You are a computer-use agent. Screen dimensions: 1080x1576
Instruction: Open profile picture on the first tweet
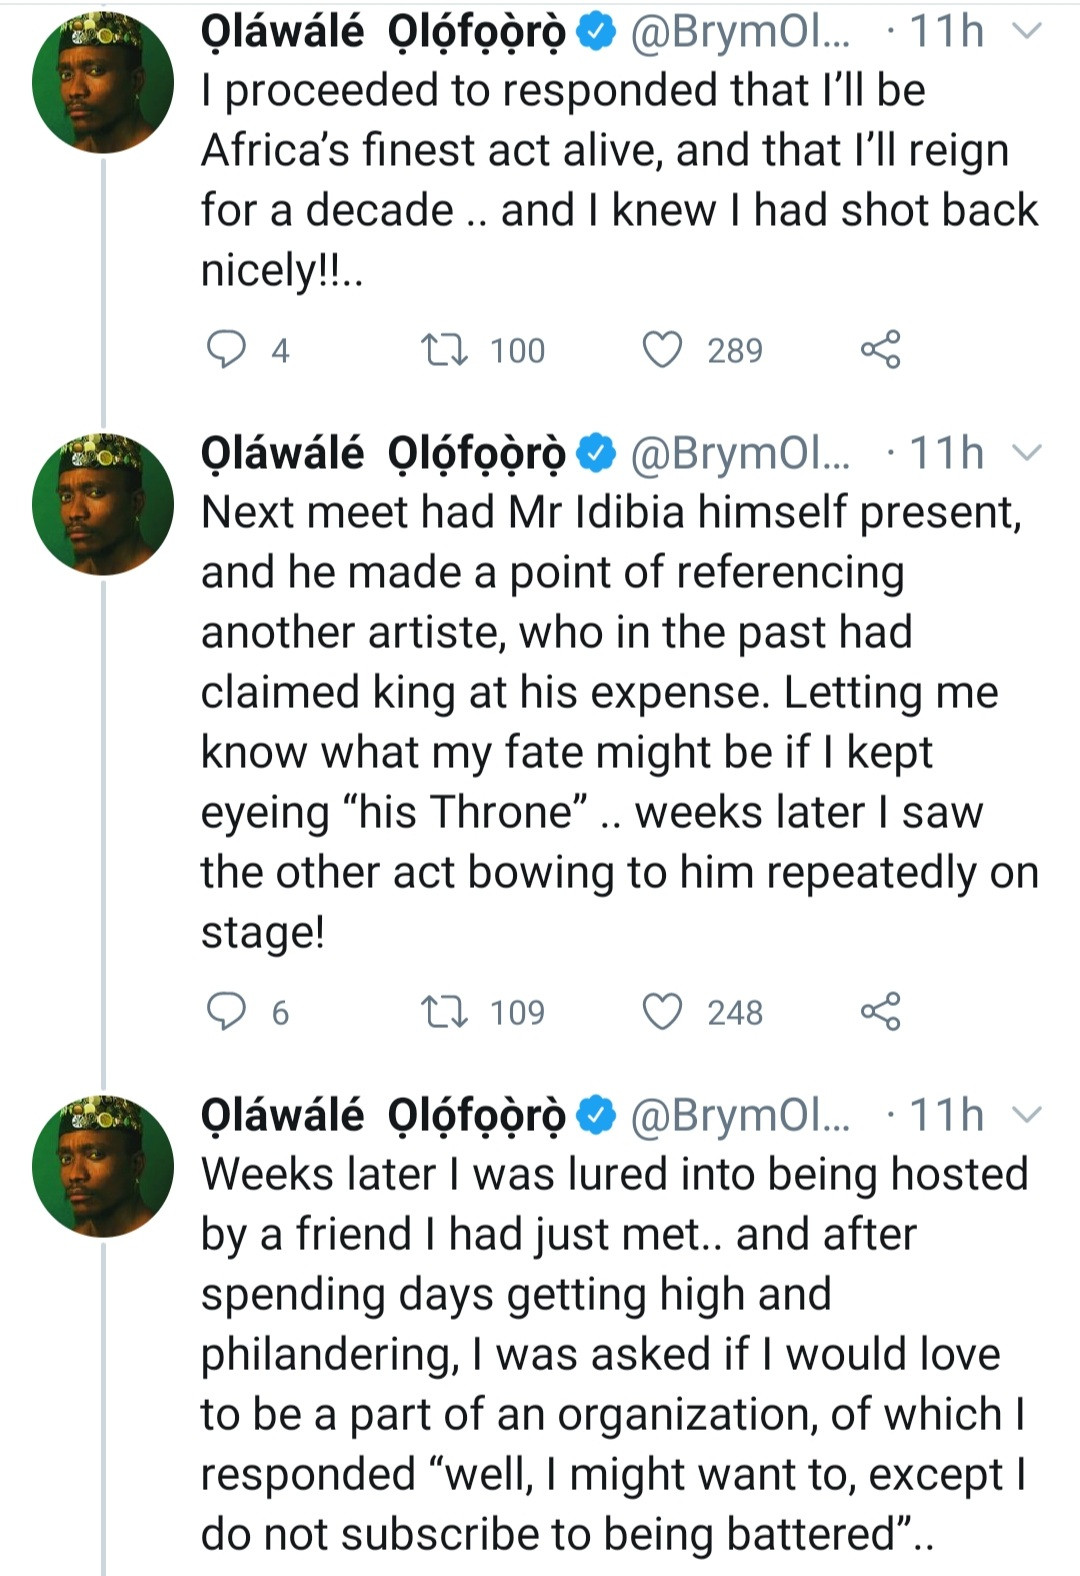103,82
